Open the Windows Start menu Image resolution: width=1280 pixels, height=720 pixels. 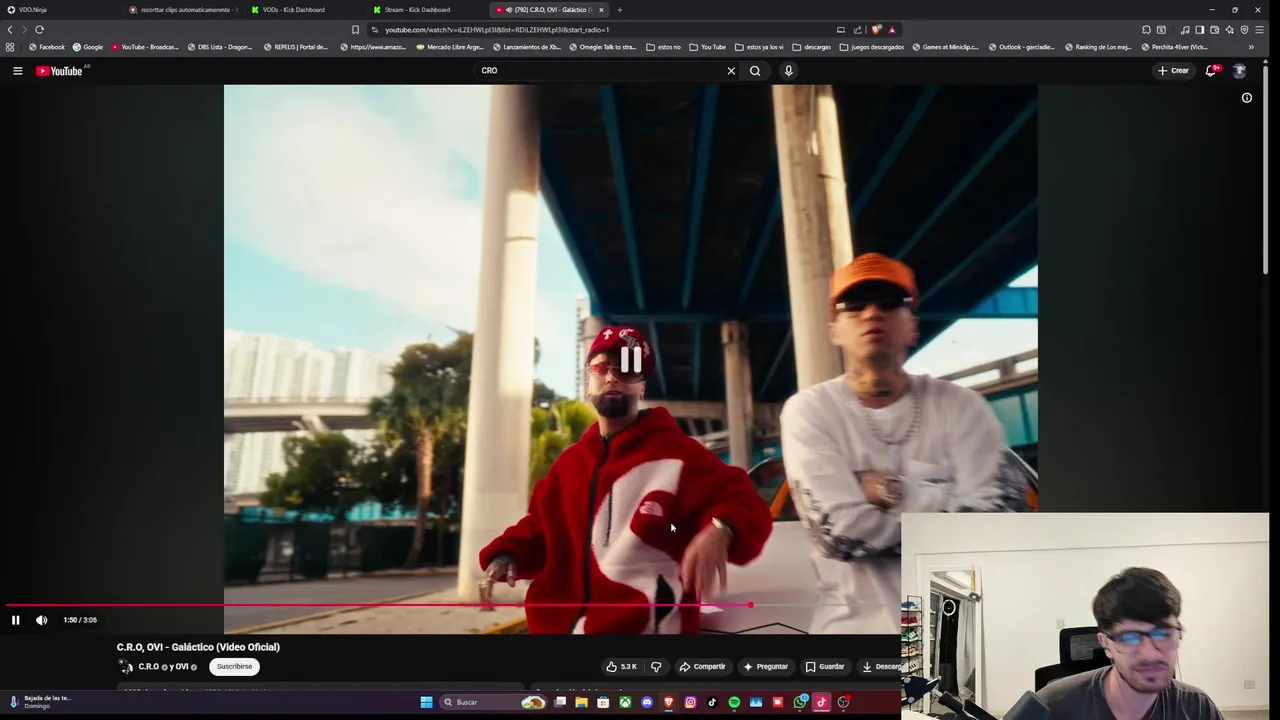click(x=426, y=702)
